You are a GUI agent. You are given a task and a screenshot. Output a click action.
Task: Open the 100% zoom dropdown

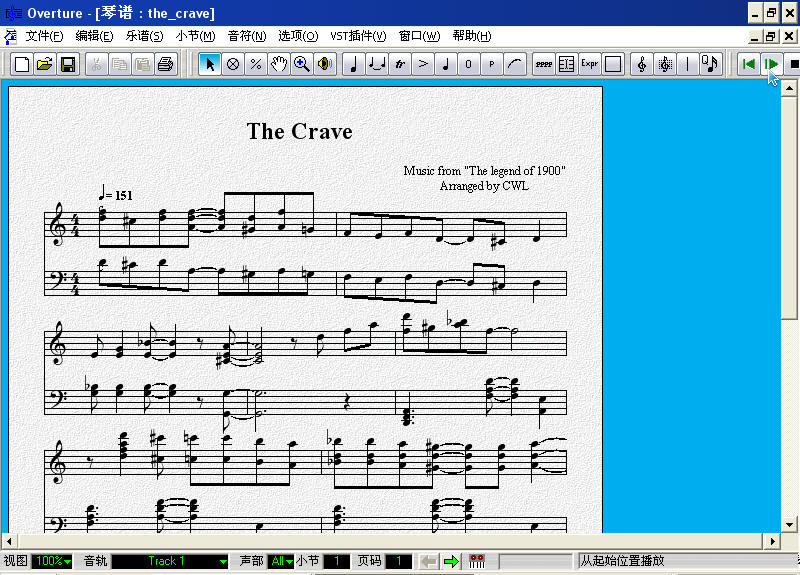52,561
